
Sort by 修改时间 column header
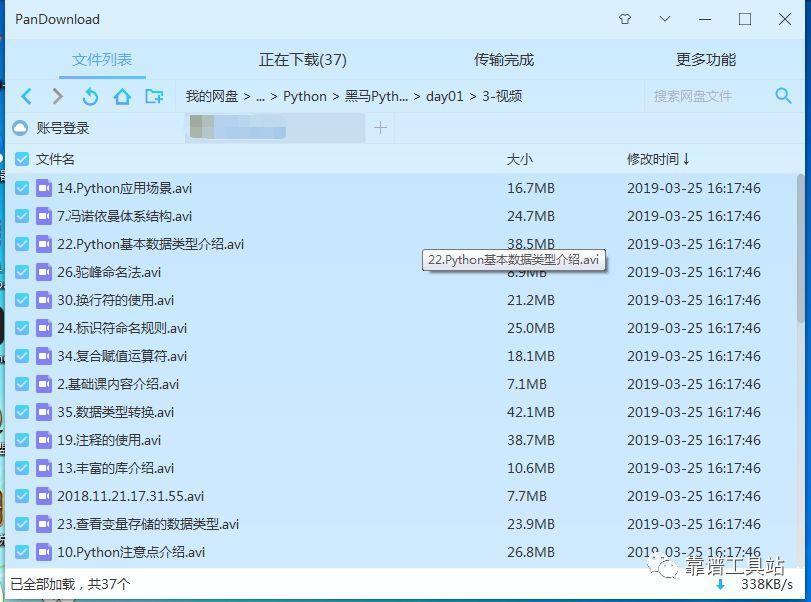(658, 159)
